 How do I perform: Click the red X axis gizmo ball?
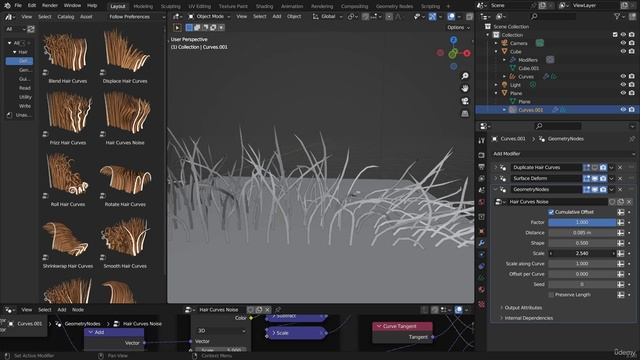pos(467,53)
